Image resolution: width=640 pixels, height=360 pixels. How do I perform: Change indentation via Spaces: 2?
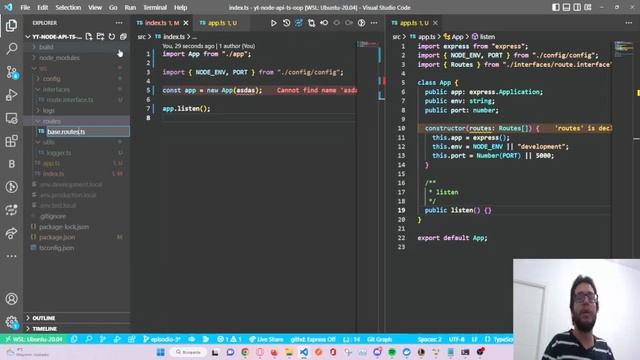tap(429, 339)
